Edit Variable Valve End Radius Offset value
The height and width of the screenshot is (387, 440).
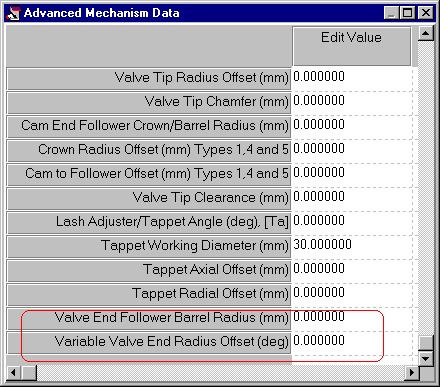tap(352, 343)
